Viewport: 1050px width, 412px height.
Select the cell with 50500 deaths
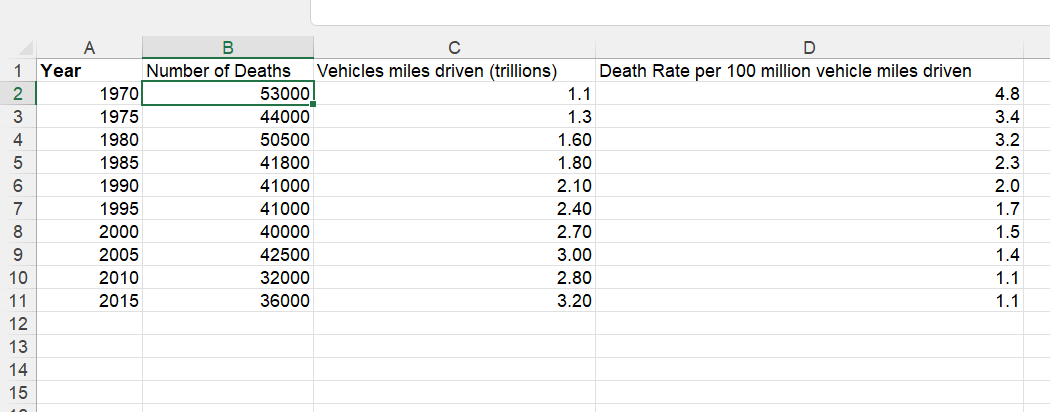pyautogui.click(x=228, y=139)
